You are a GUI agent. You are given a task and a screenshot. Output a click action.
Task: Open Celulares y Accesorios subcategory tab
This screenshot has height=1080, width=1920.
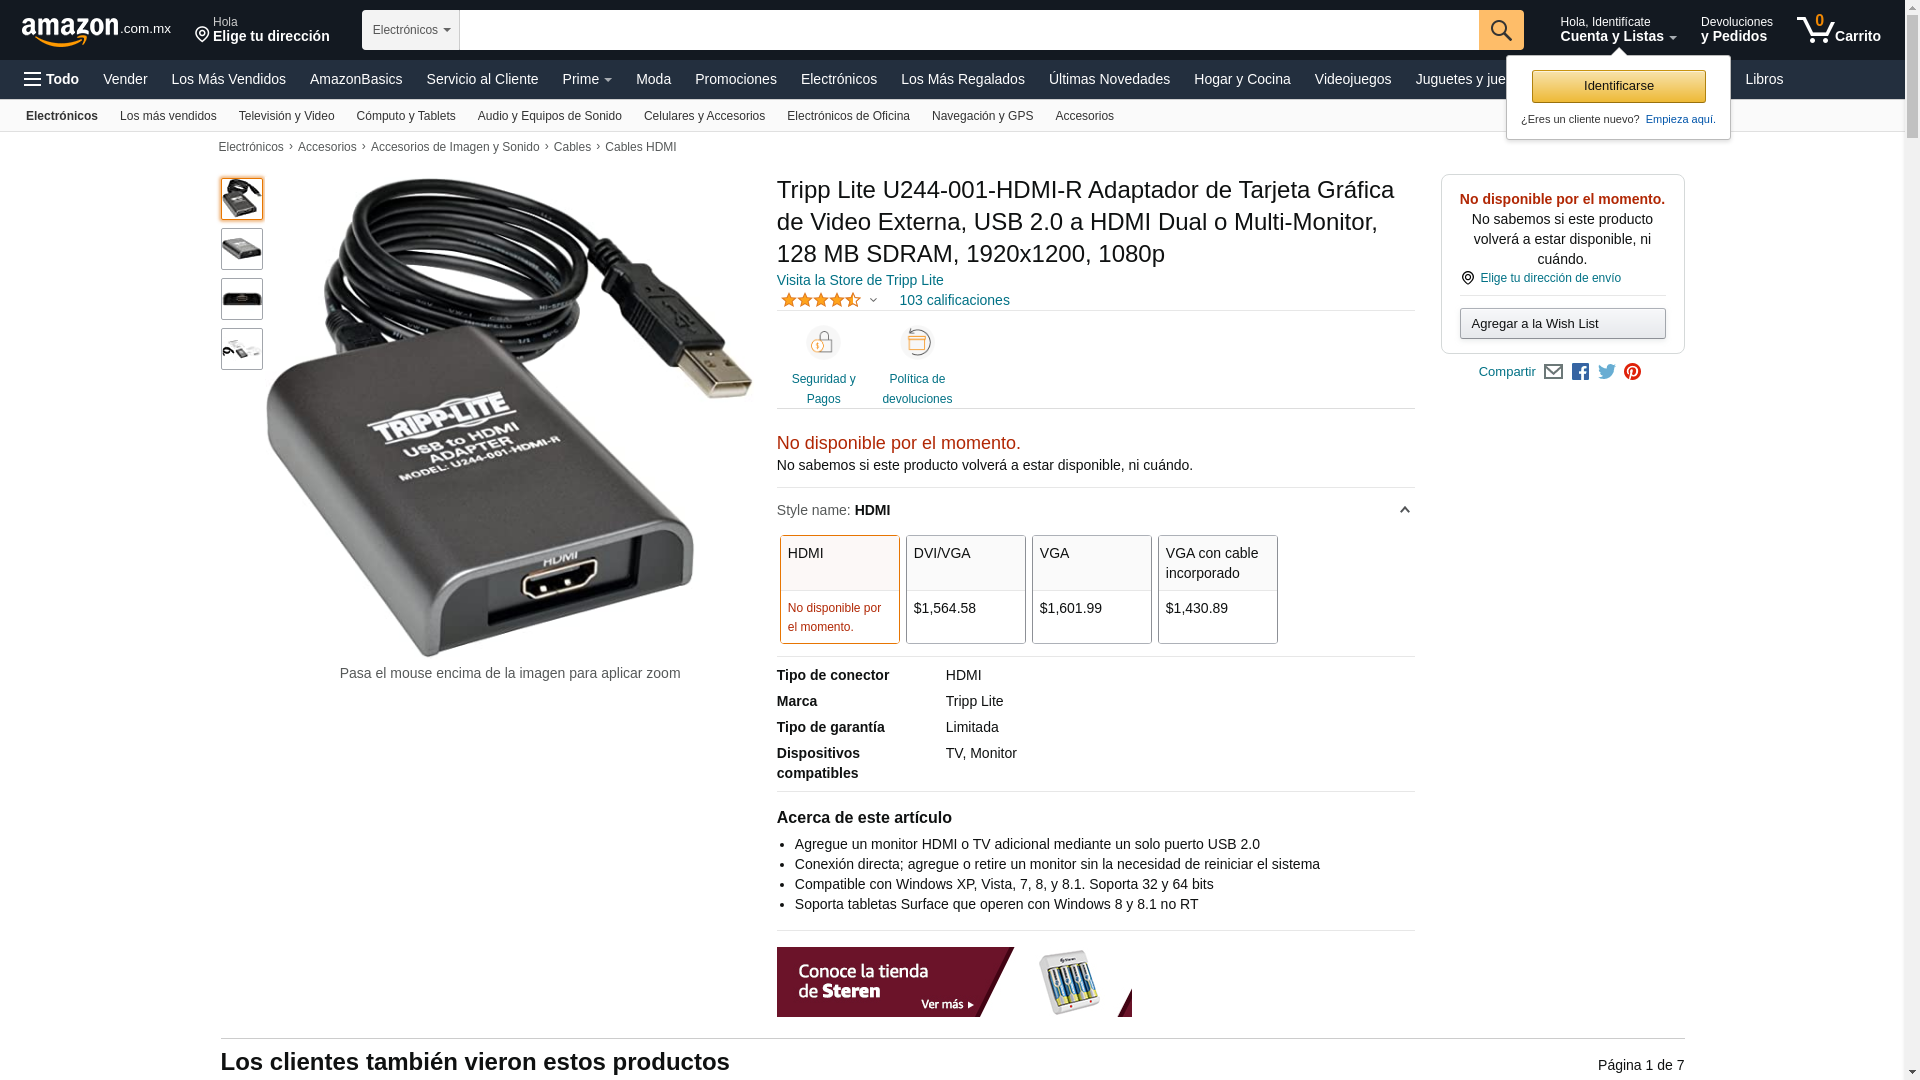pyautogui.click(x=704, y=116)
